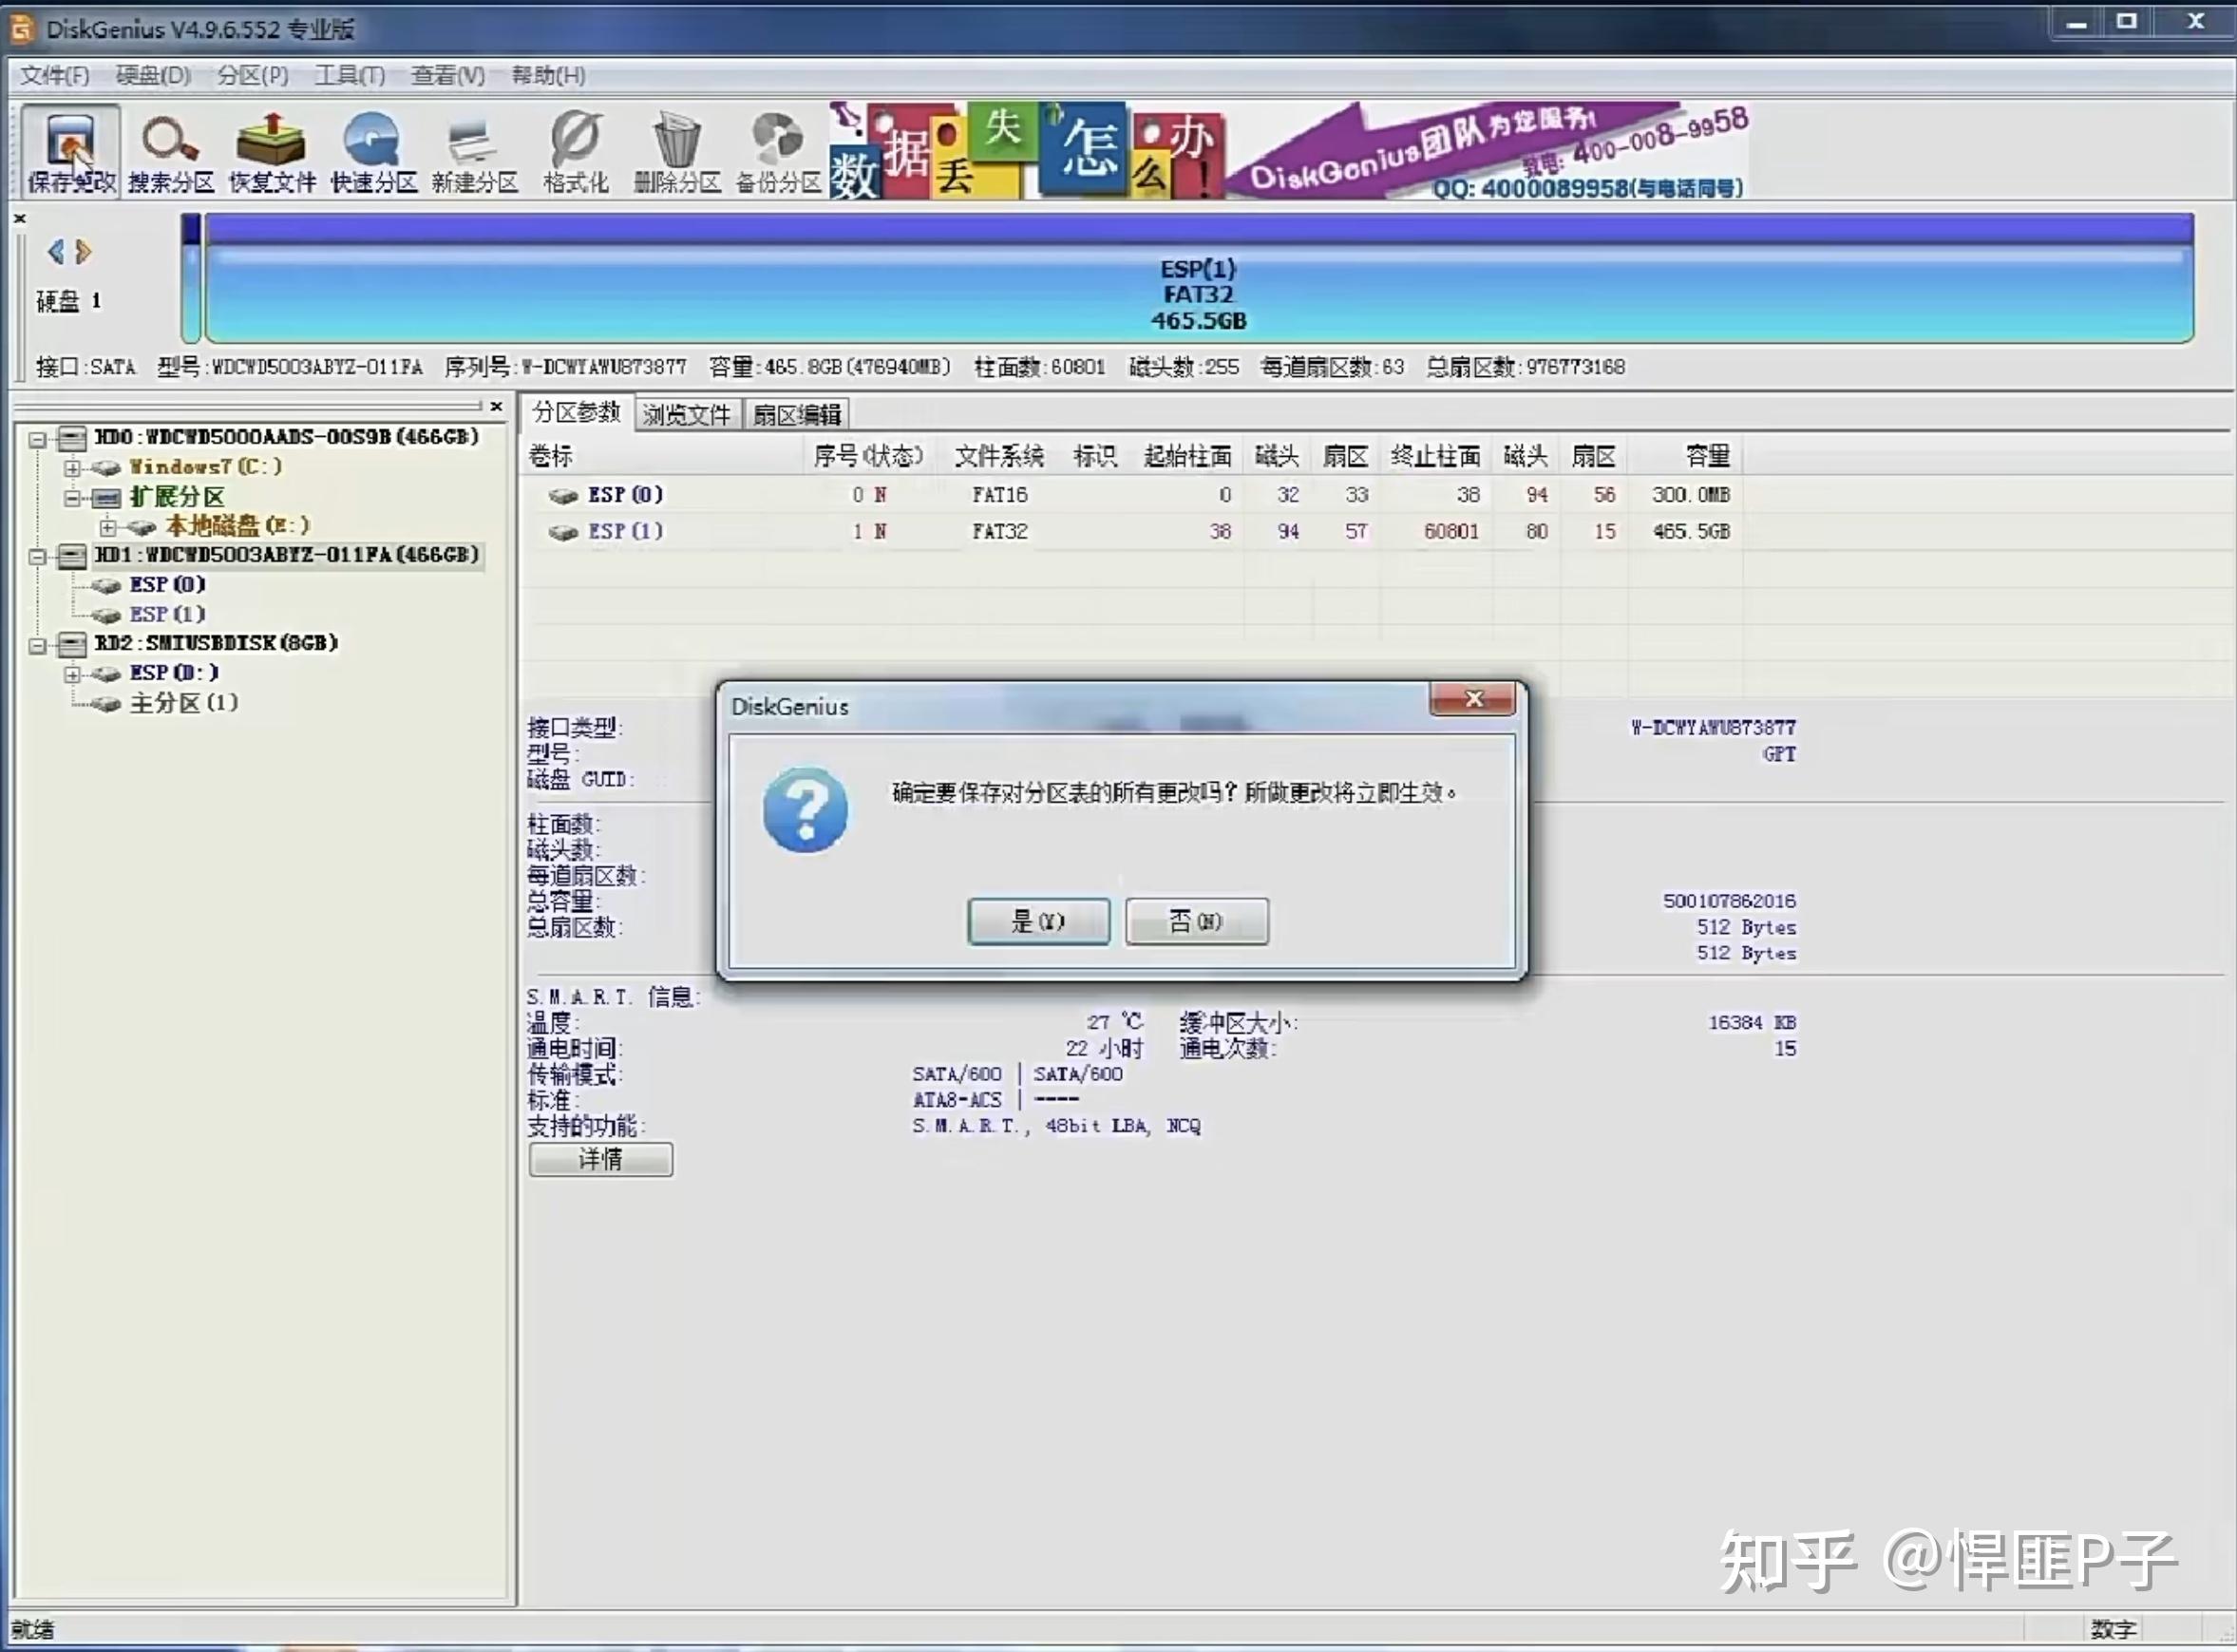Start 快速分区 quick partition
2237x1652 pixels.
[x=373, y=152]
